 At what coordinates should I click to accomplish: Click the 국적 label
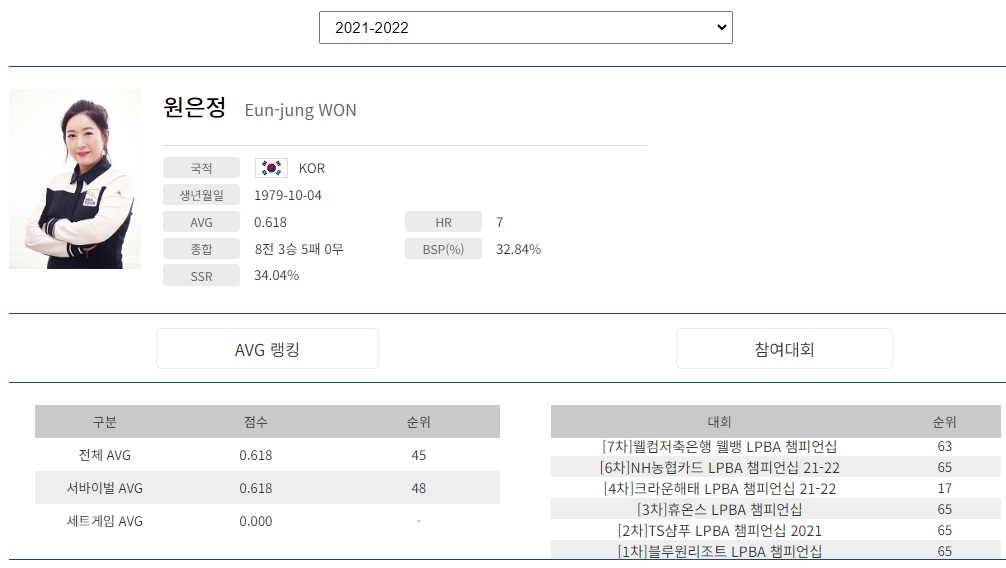tap(201, 168)
